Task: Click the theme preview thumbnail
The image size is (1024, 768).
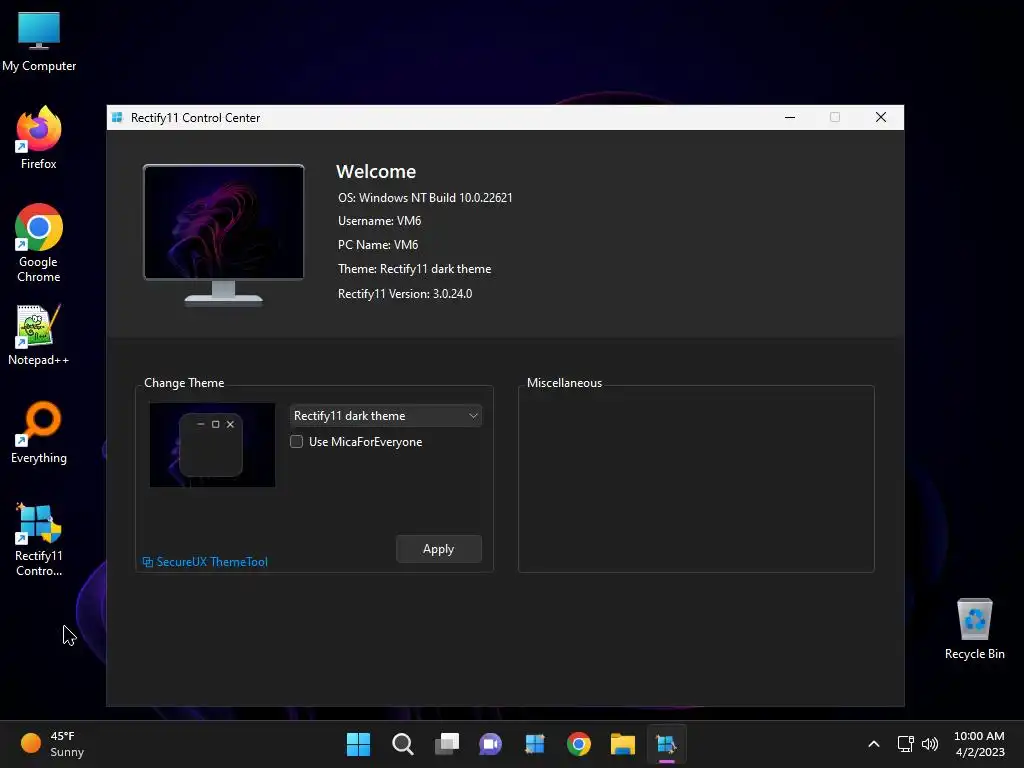Action: [212, 445]
